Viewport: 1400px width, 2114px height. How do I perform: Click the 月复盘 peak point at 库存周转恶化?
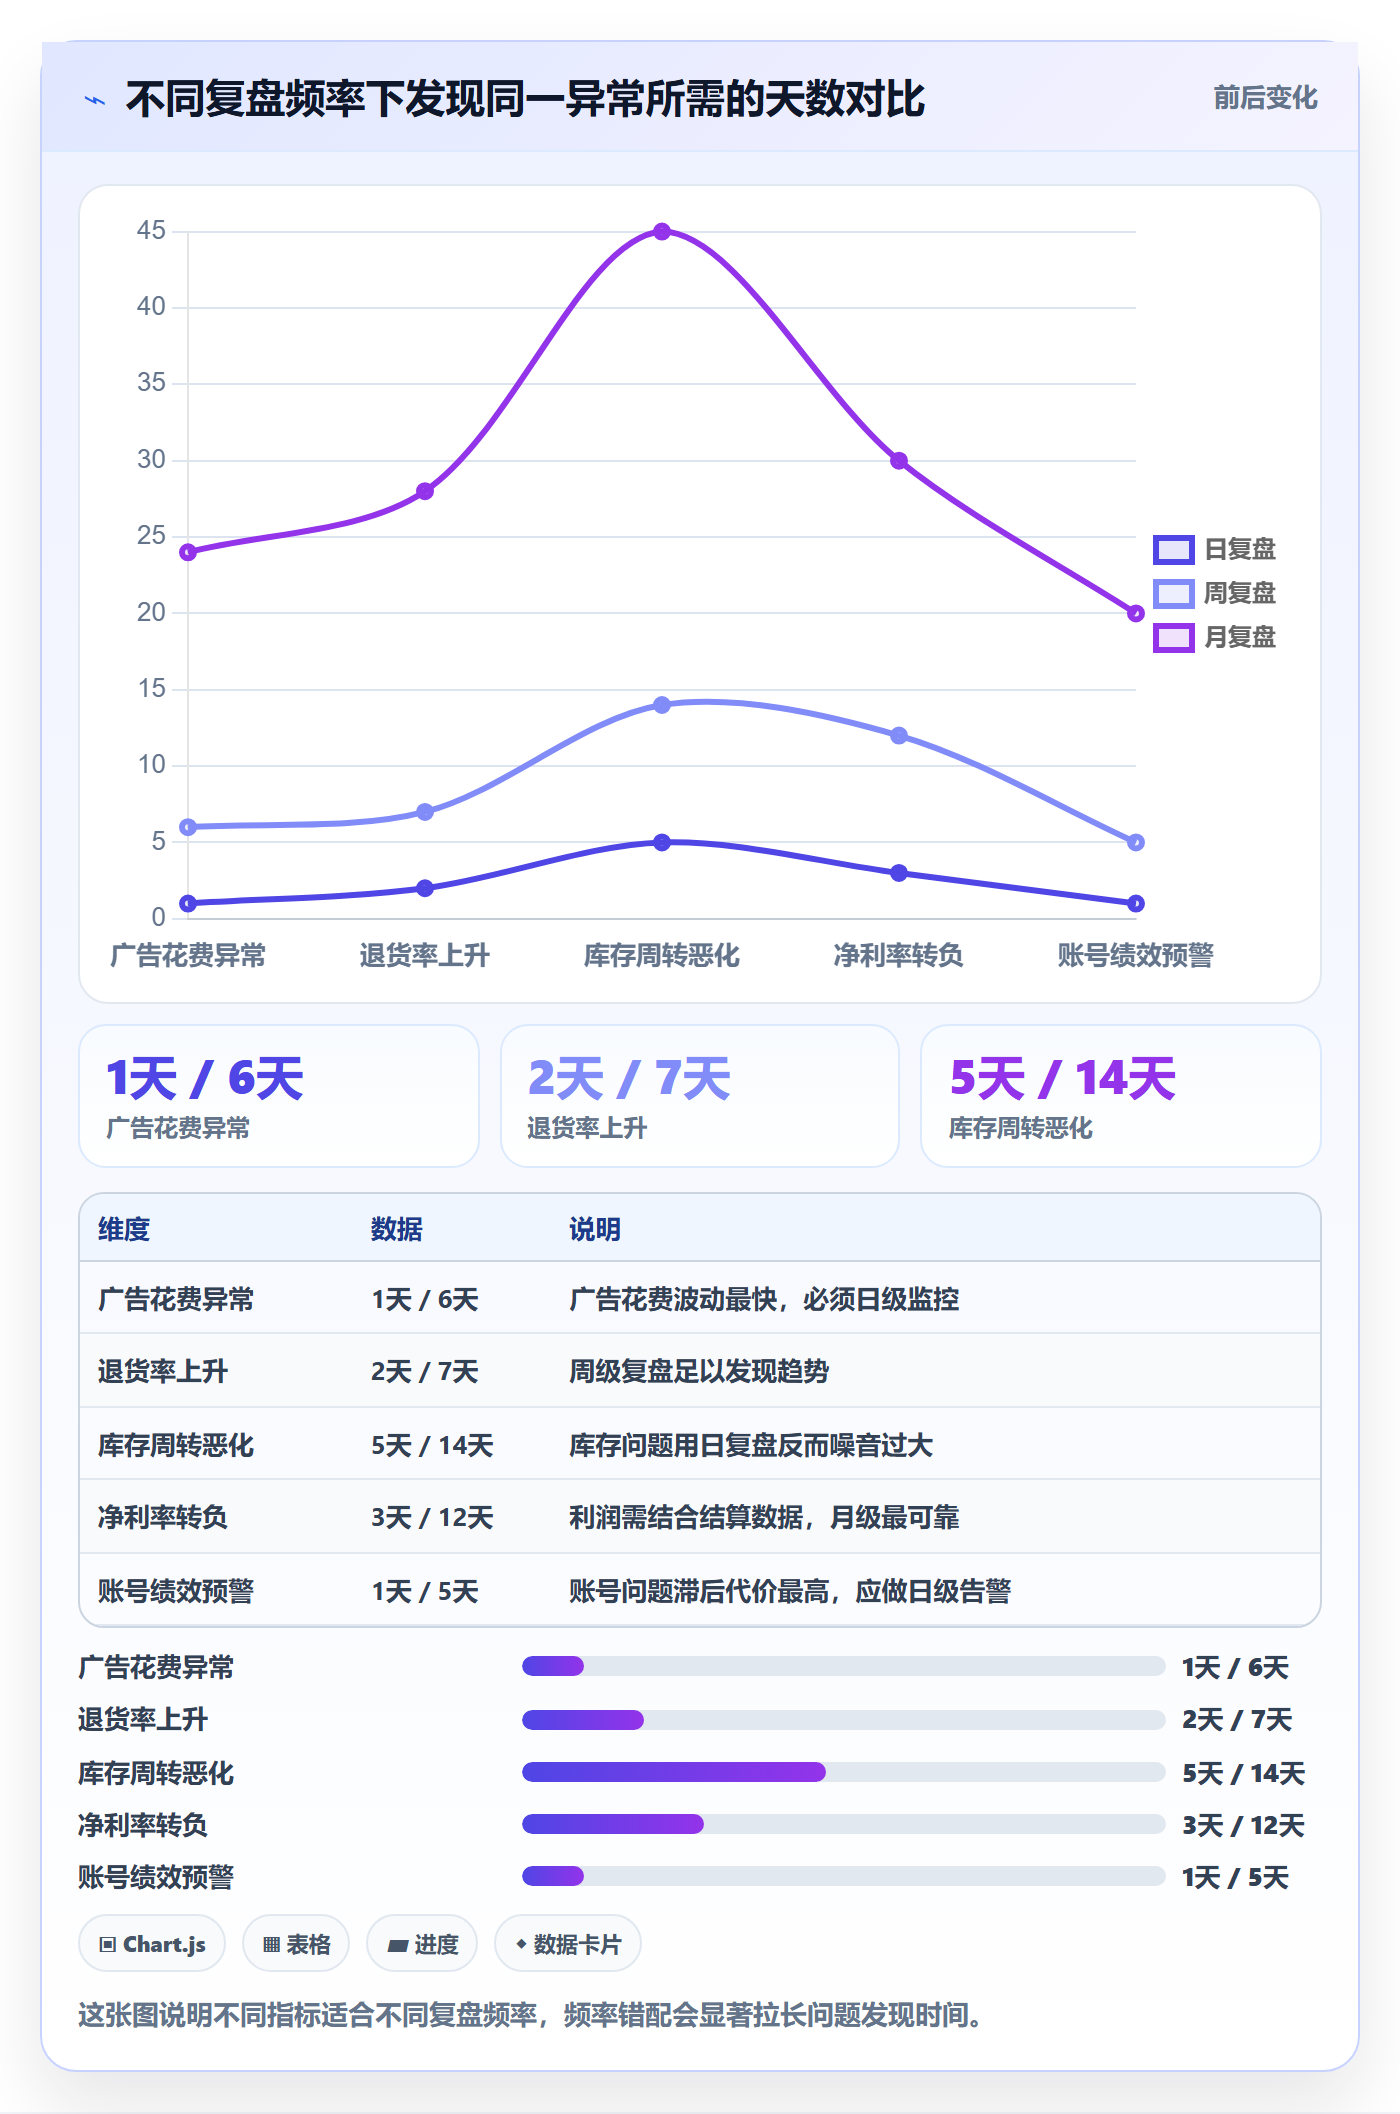click(x=662, y=232)
